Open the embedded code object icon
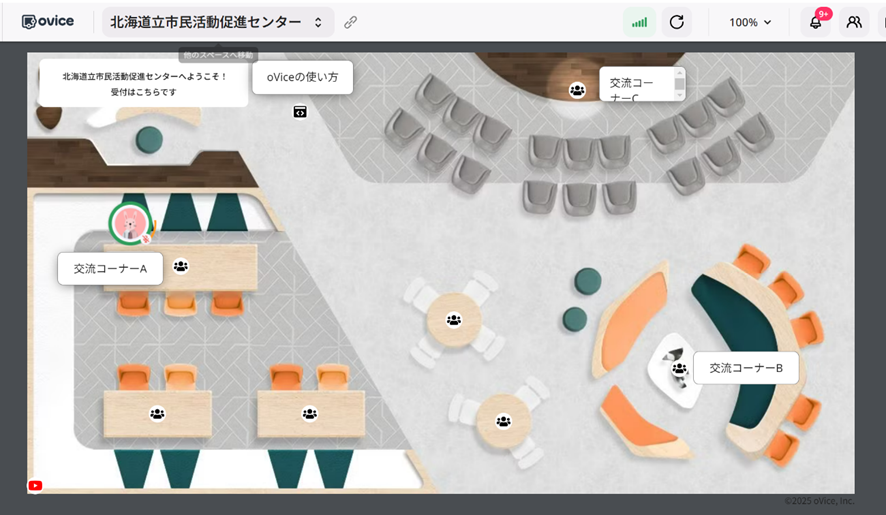886x515 pixels. 299,112
